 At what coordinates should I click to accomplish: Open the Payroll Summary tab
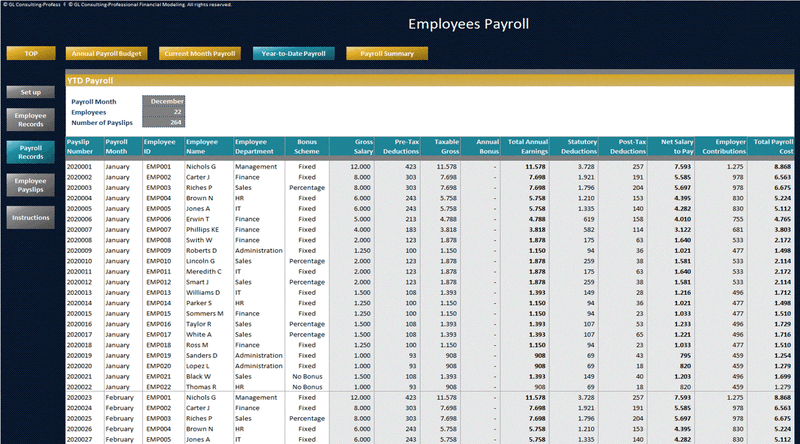pos(387,54)
